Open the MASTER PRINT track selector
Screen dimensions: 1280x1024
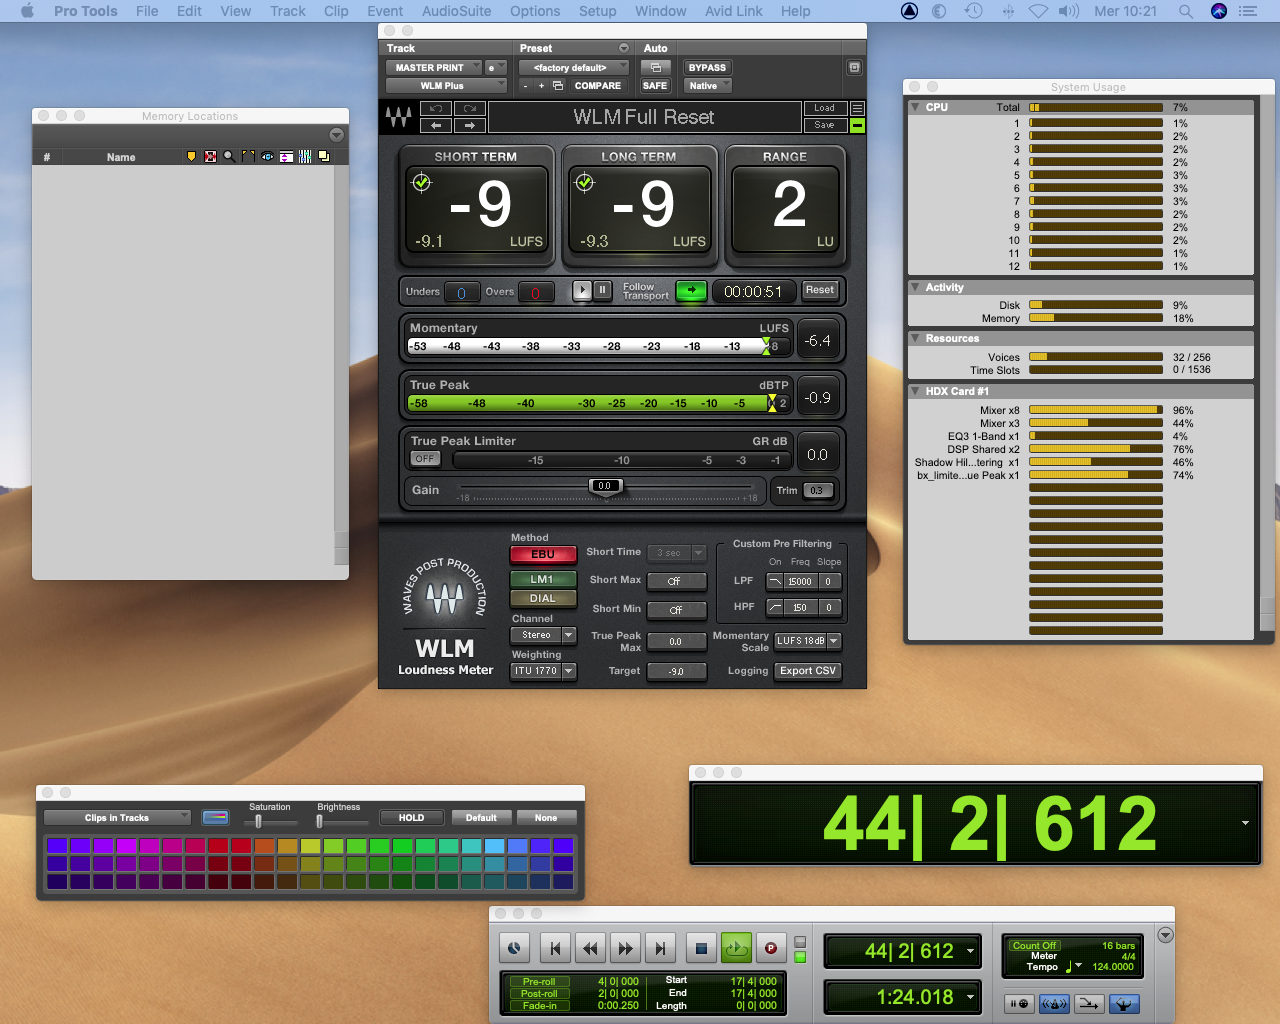434,67
